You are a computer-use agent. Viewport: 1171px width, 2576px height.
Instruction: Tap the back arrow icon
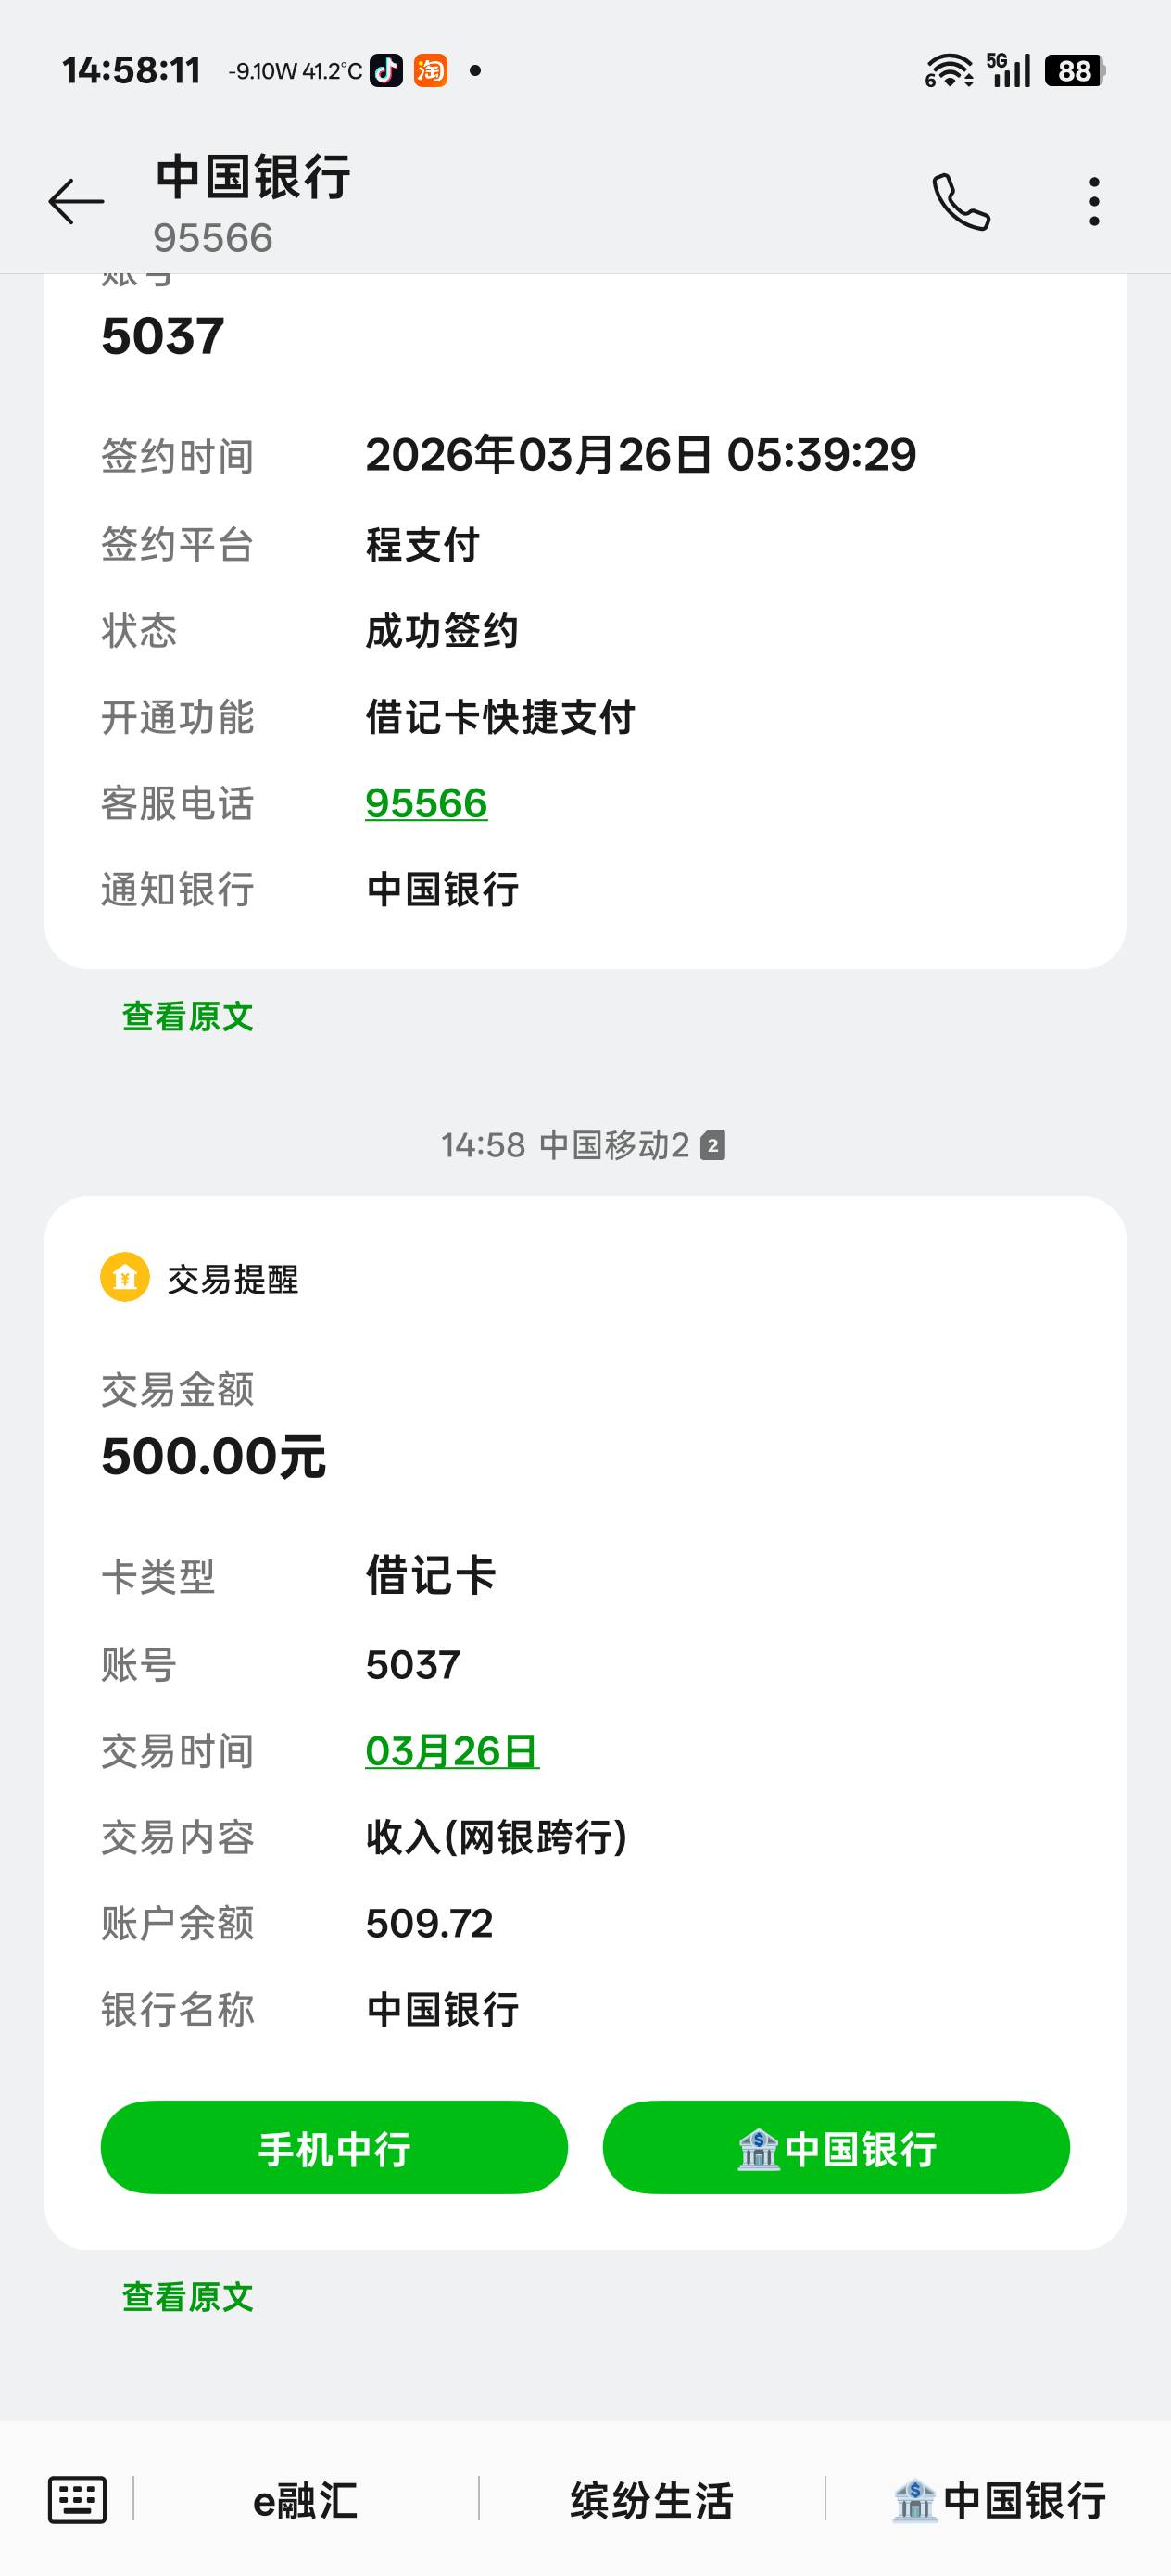tap(76, 201)
